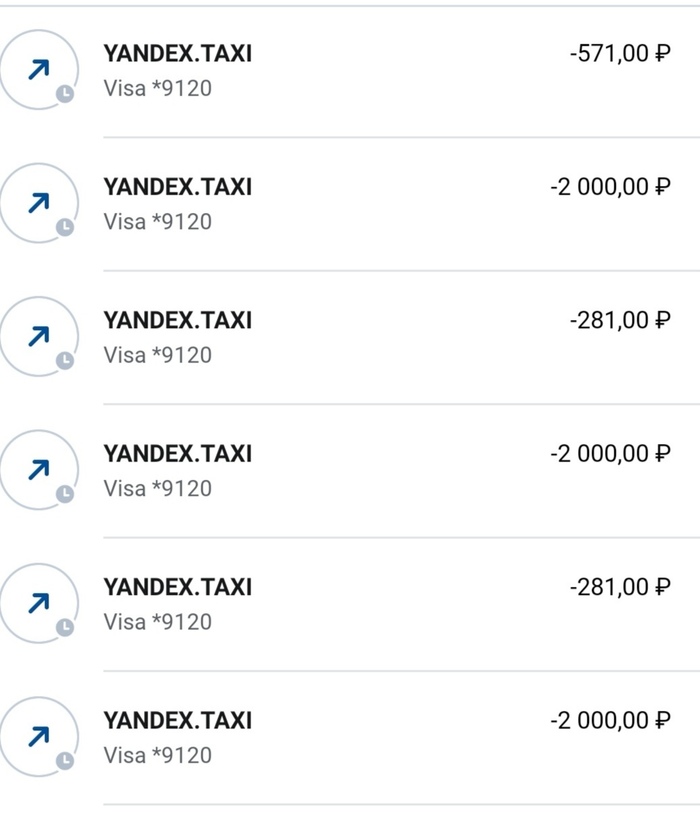Click the arrow icon in the second transaction row

[x=38, y=203]
